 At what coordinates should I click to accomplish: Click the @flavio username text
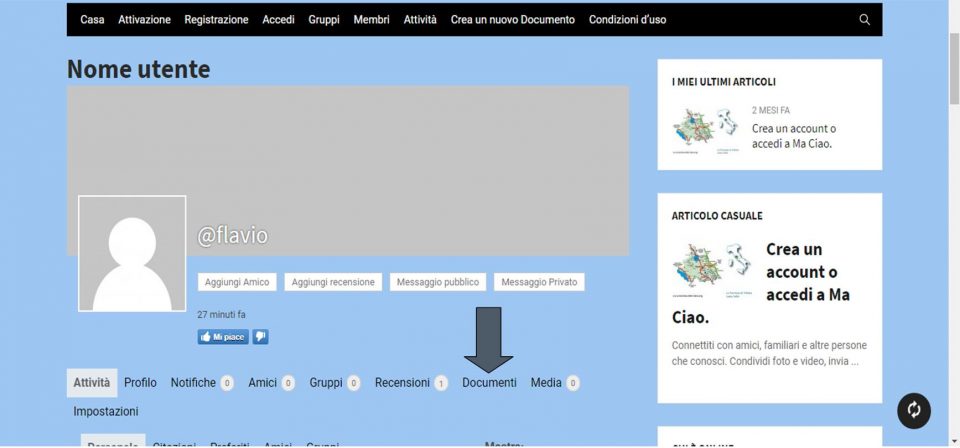click(233, 236)
